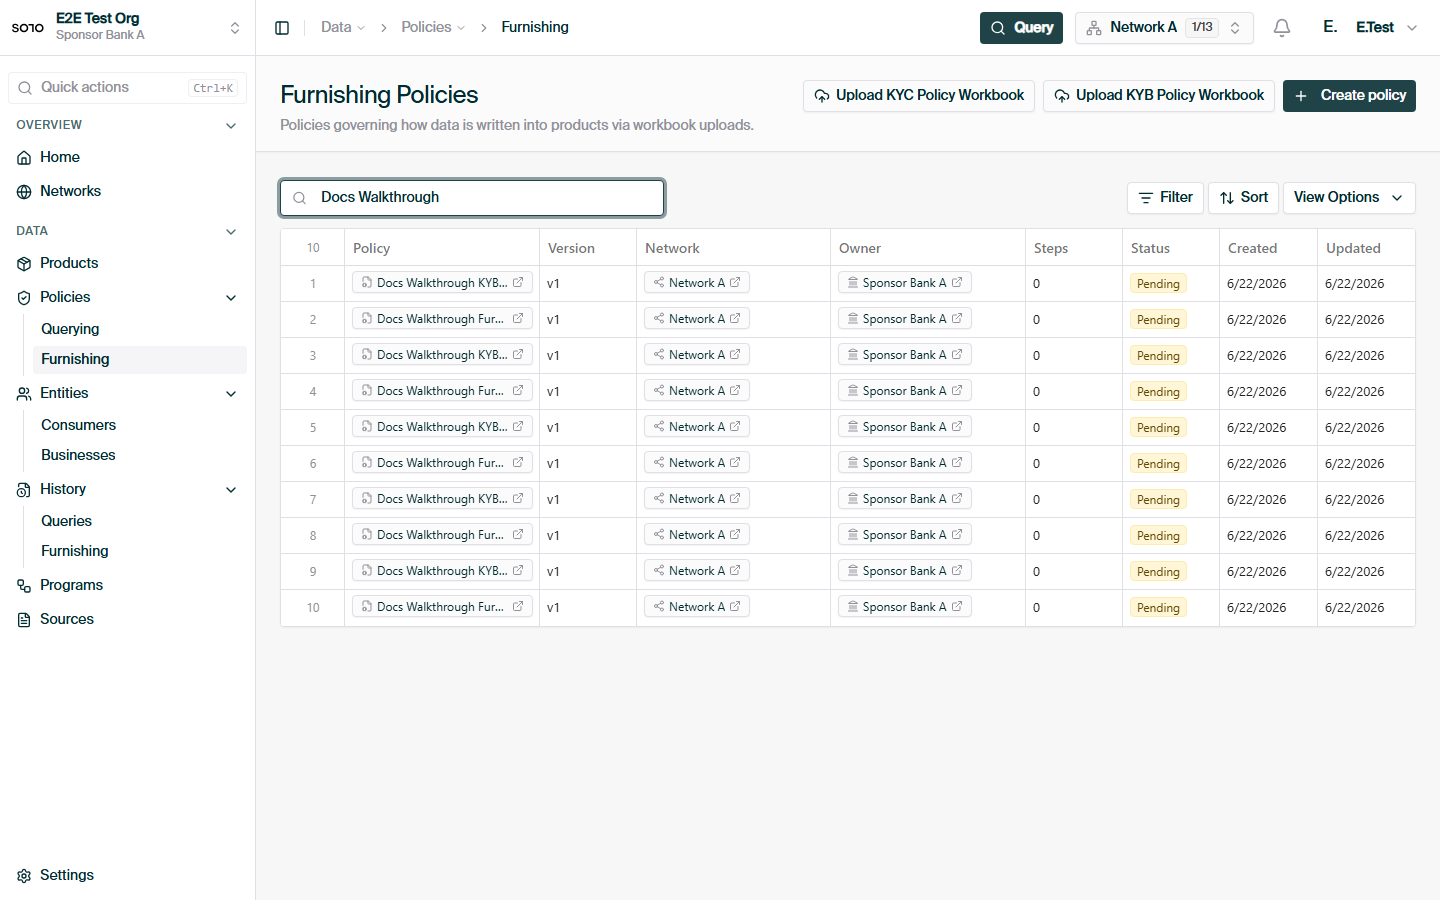Open the Sort options
This screenshot has height=900, width=1440.
(1243, 198)
